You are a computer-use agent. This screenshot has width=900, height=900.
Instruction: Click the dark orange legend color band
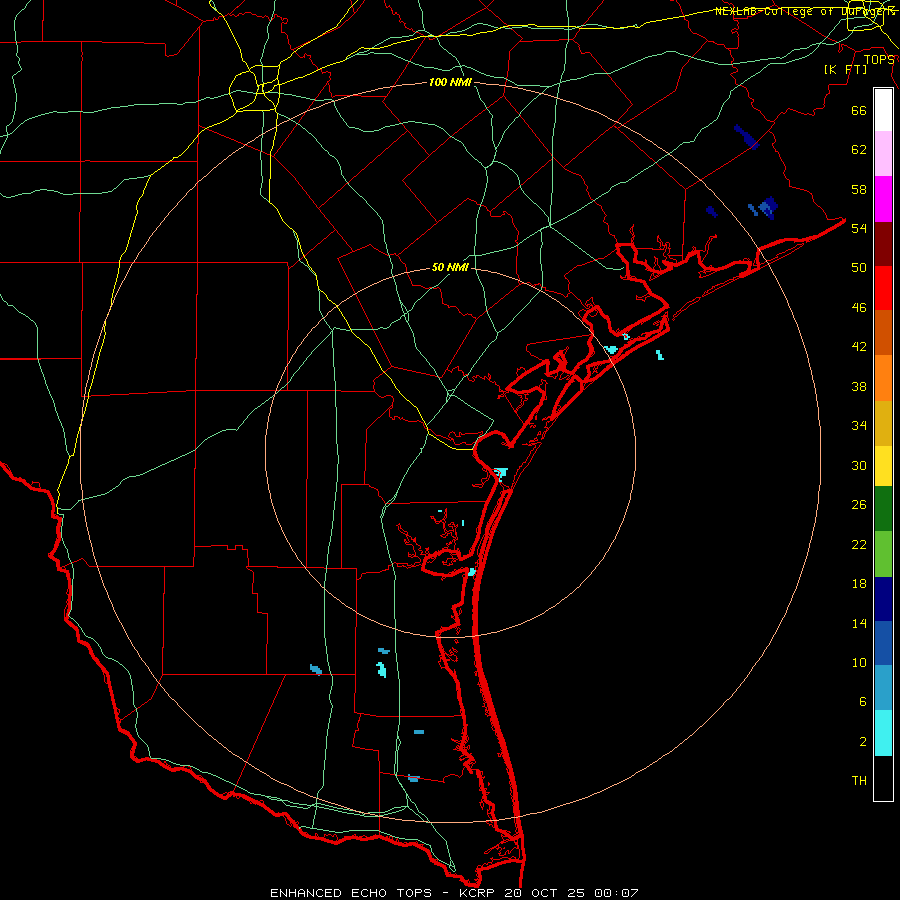click(883, 332)
